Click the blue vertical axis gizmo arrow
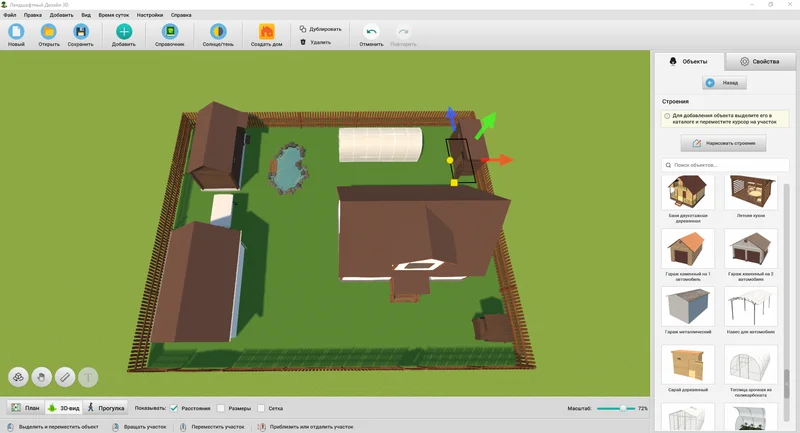The image size is (800, 433). pyautogui.click(x=451, y=118)
